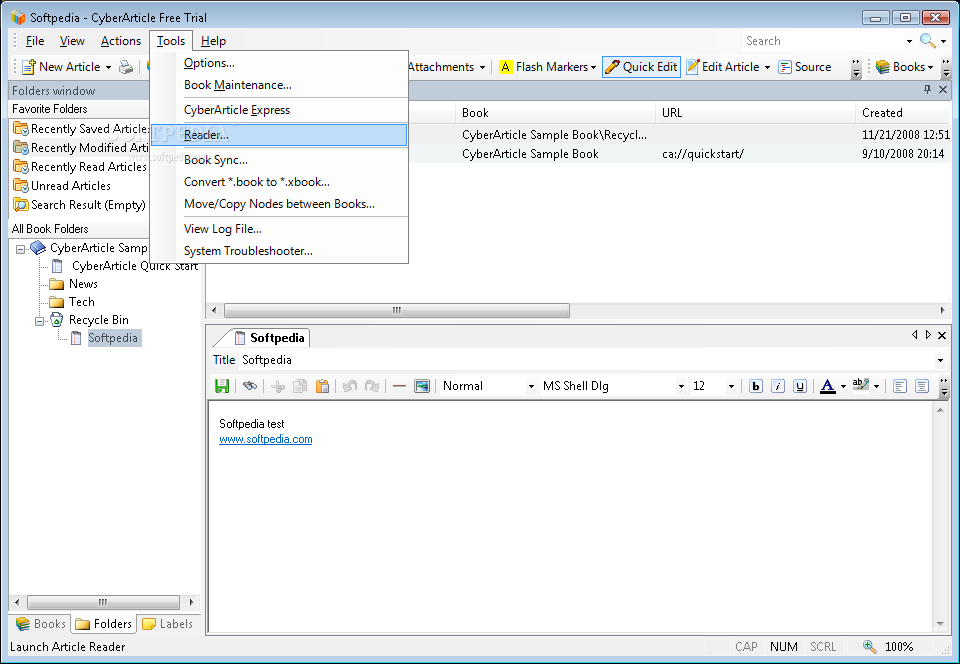The image size is (960, 664).
Task: Select Recently Read Articles folder
Action: coord(80,167)
